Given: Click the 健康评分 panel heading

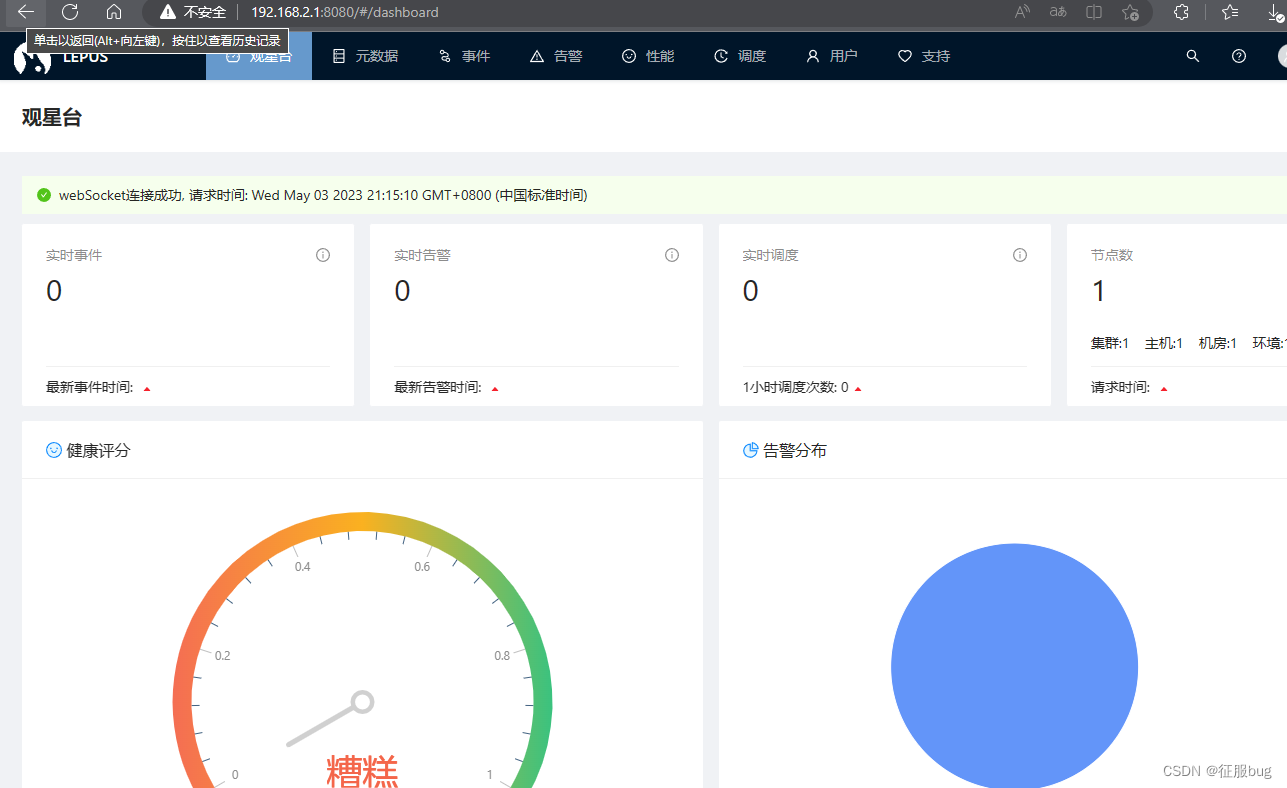Looking at the screenshot, I should [98, 450].
